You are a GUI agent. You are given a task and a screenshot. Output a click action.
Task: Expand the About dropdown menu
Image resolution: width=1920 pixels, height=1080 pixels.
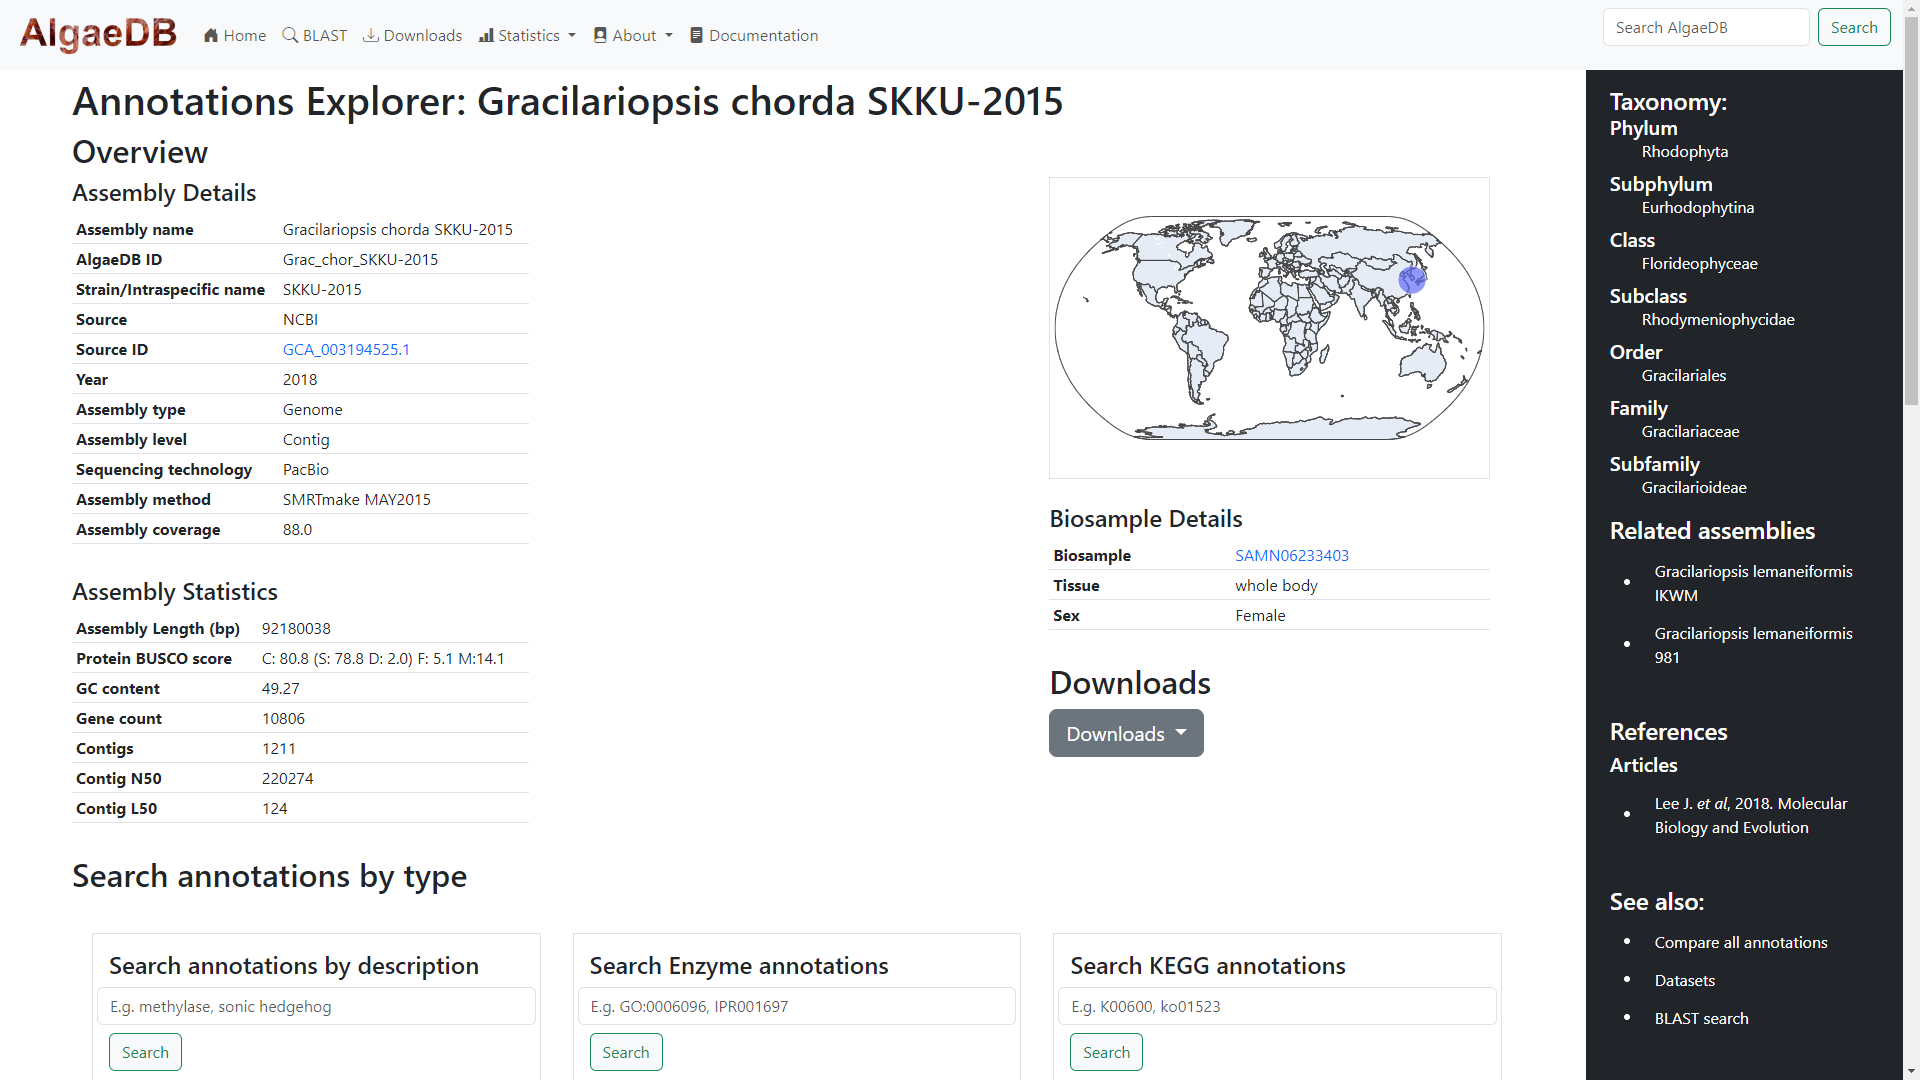pos(633,35)
